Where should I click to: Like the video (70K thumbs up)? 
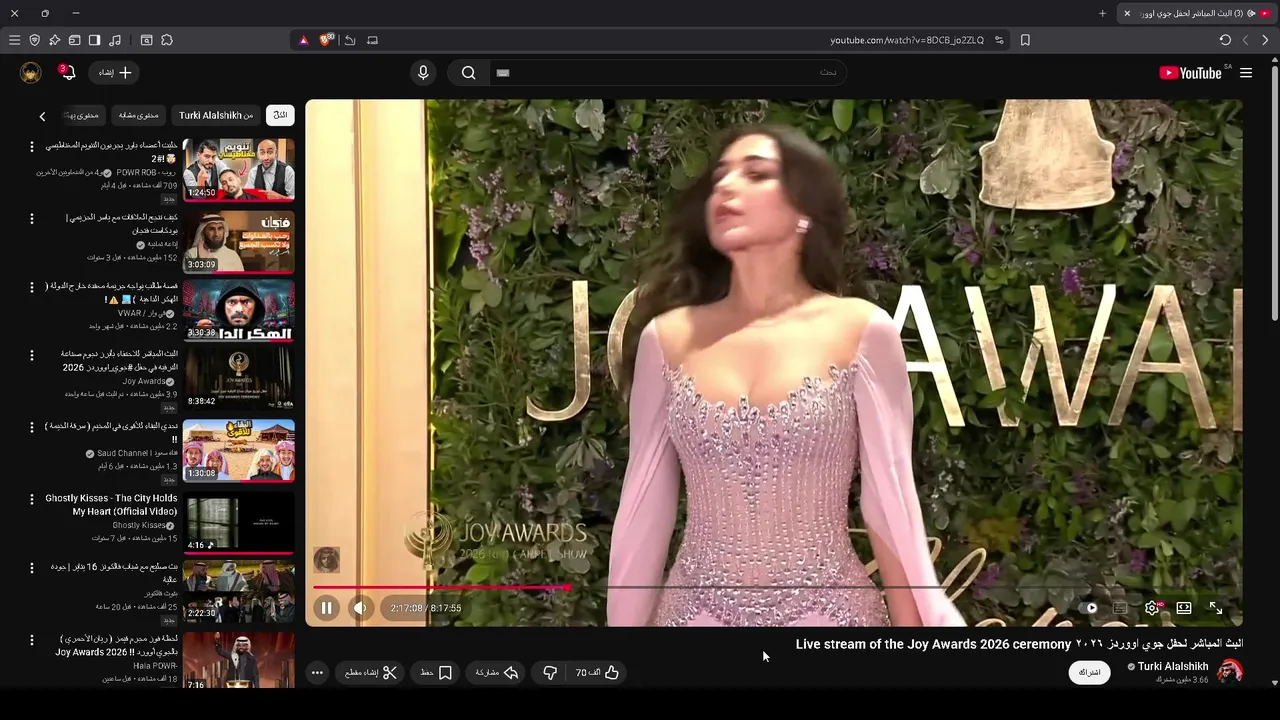[597, 673]
